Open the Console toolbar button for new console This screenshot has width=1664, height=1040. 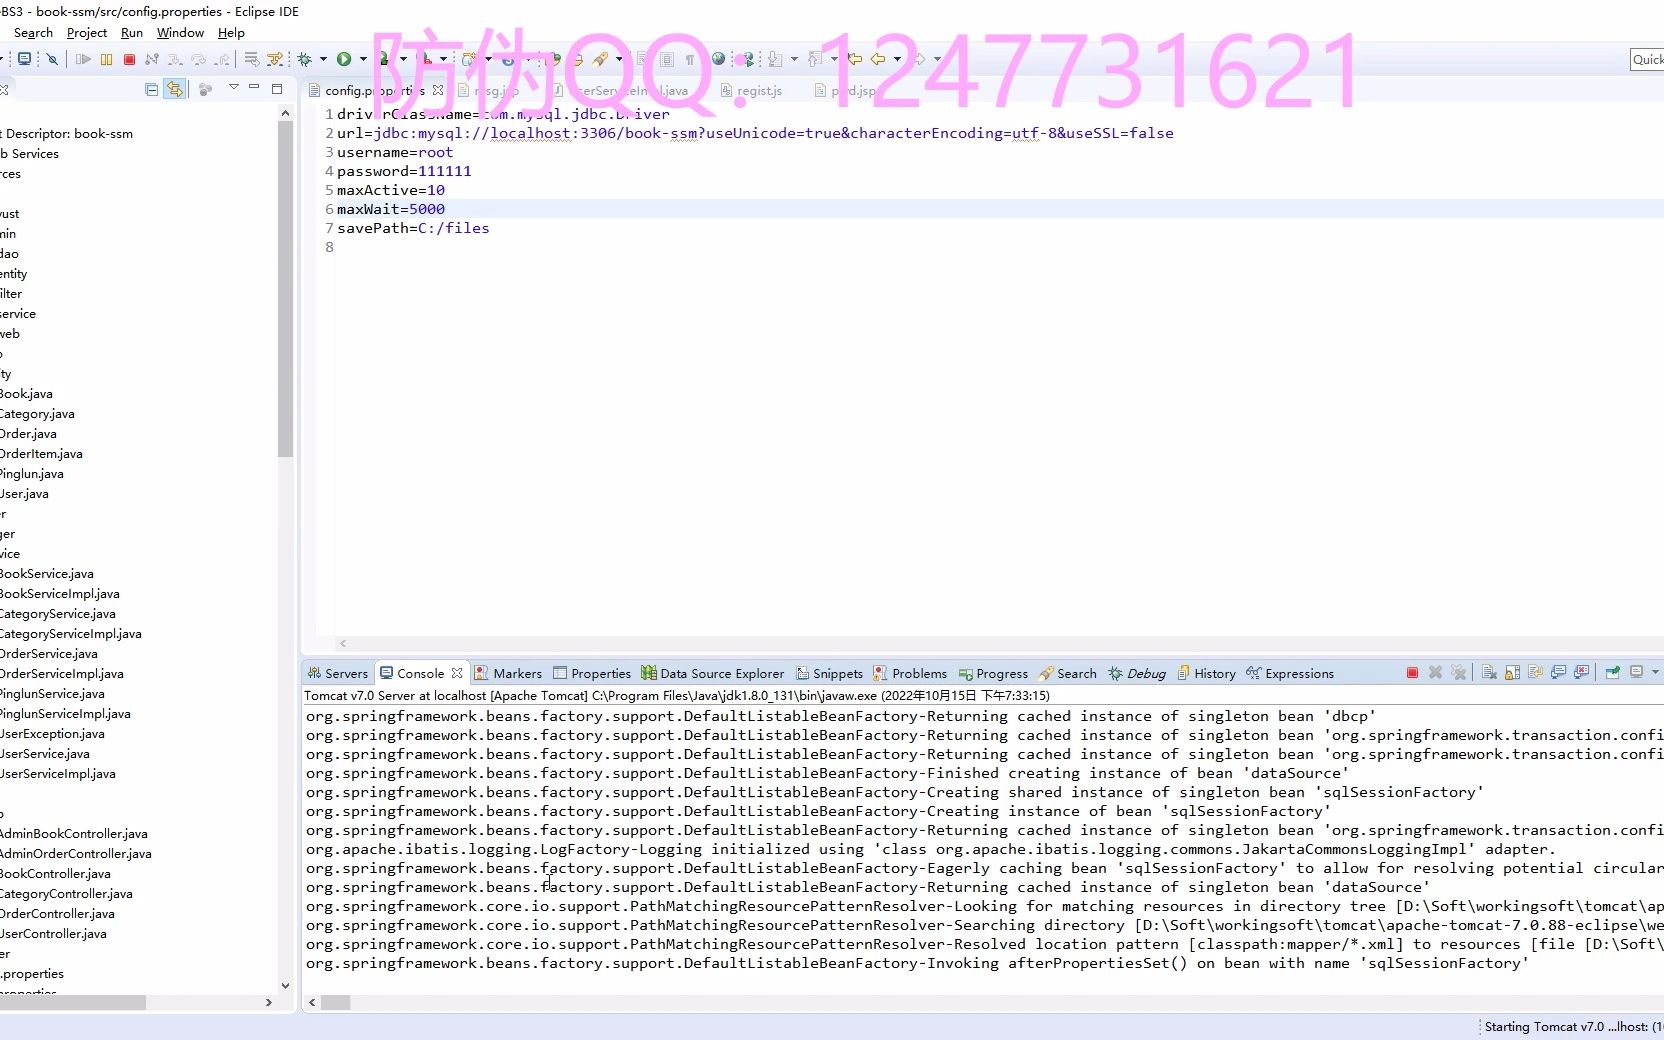(24, 59)
